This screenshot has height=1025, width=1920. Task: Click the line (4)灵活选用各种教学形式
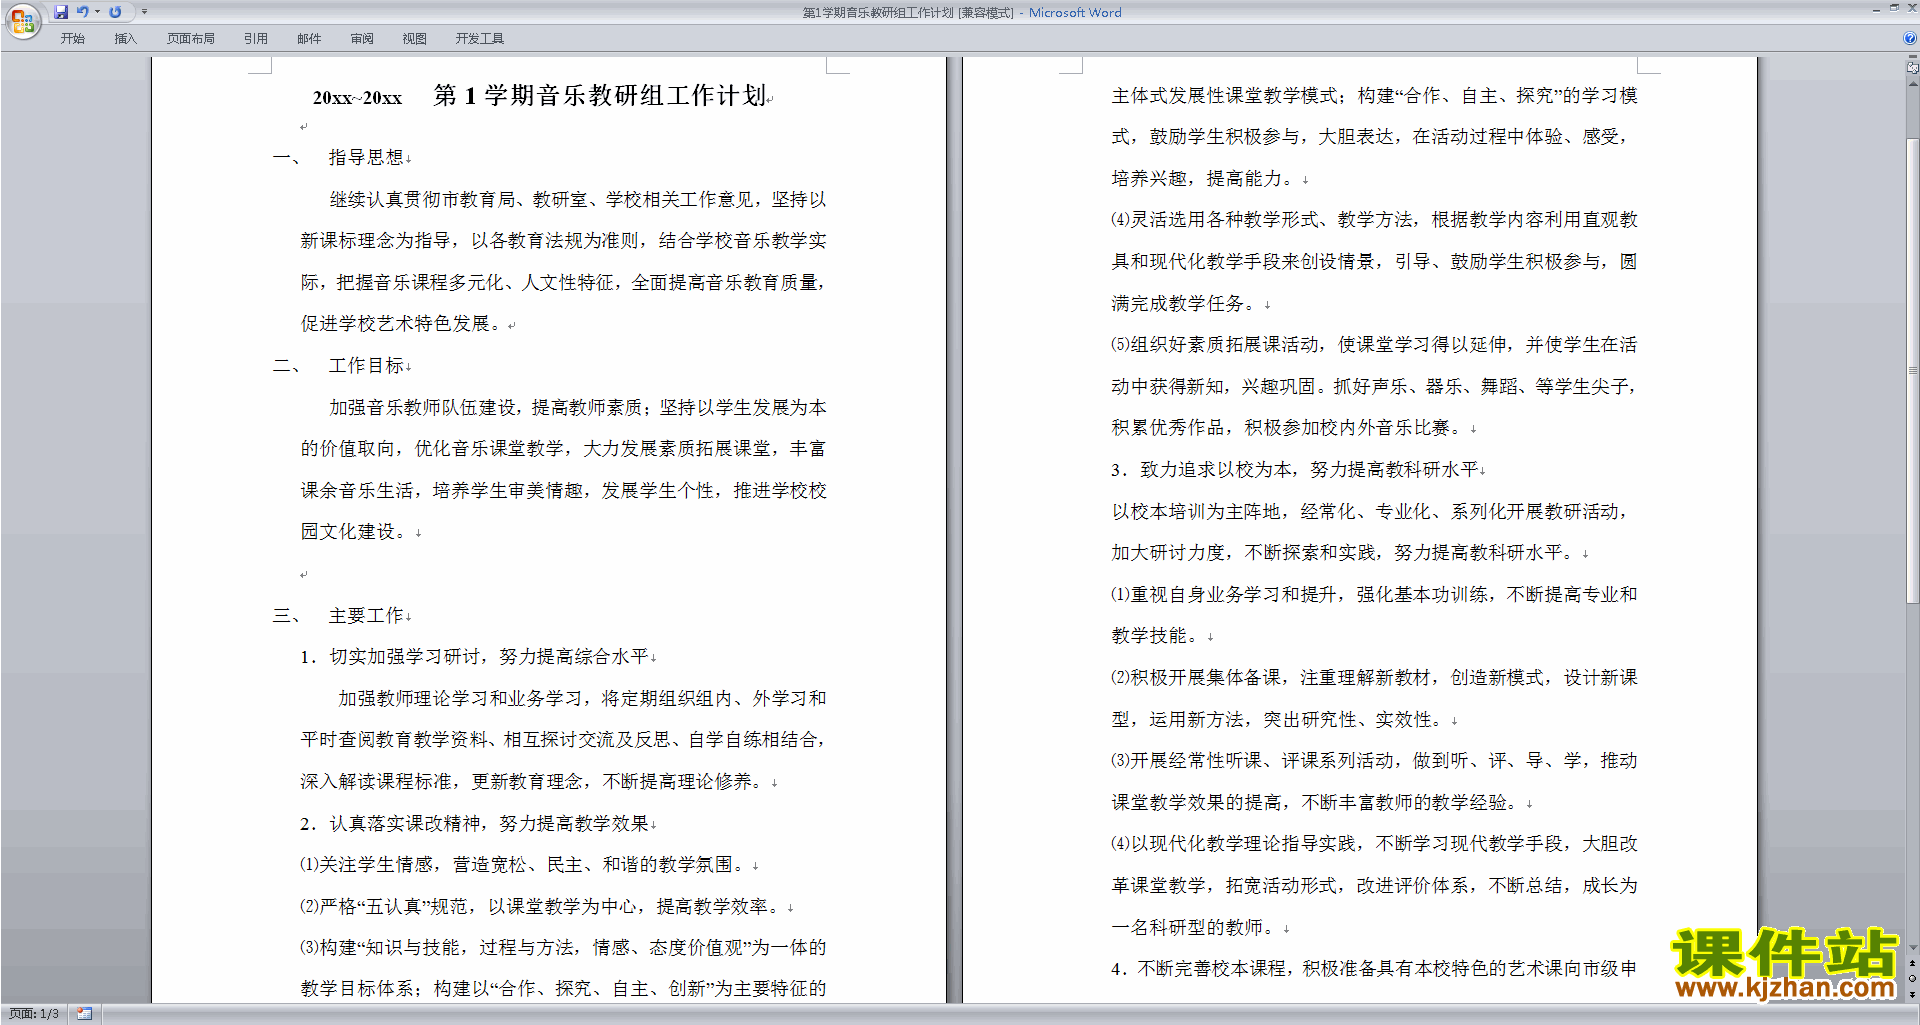click(1374, 220)
